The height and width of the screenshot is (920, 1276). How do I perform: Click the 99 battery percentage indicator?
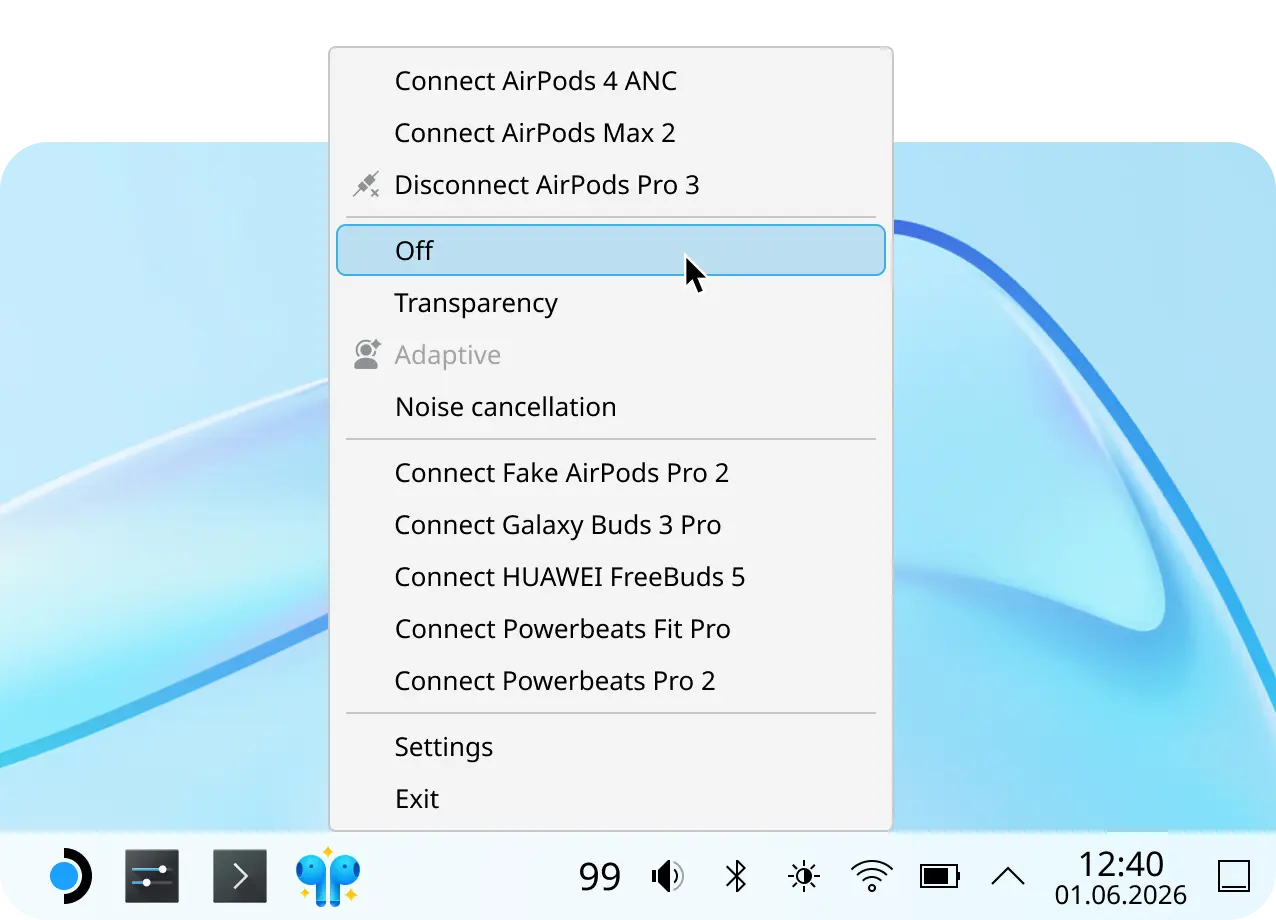pyautogui.click(x=600, y=878)
